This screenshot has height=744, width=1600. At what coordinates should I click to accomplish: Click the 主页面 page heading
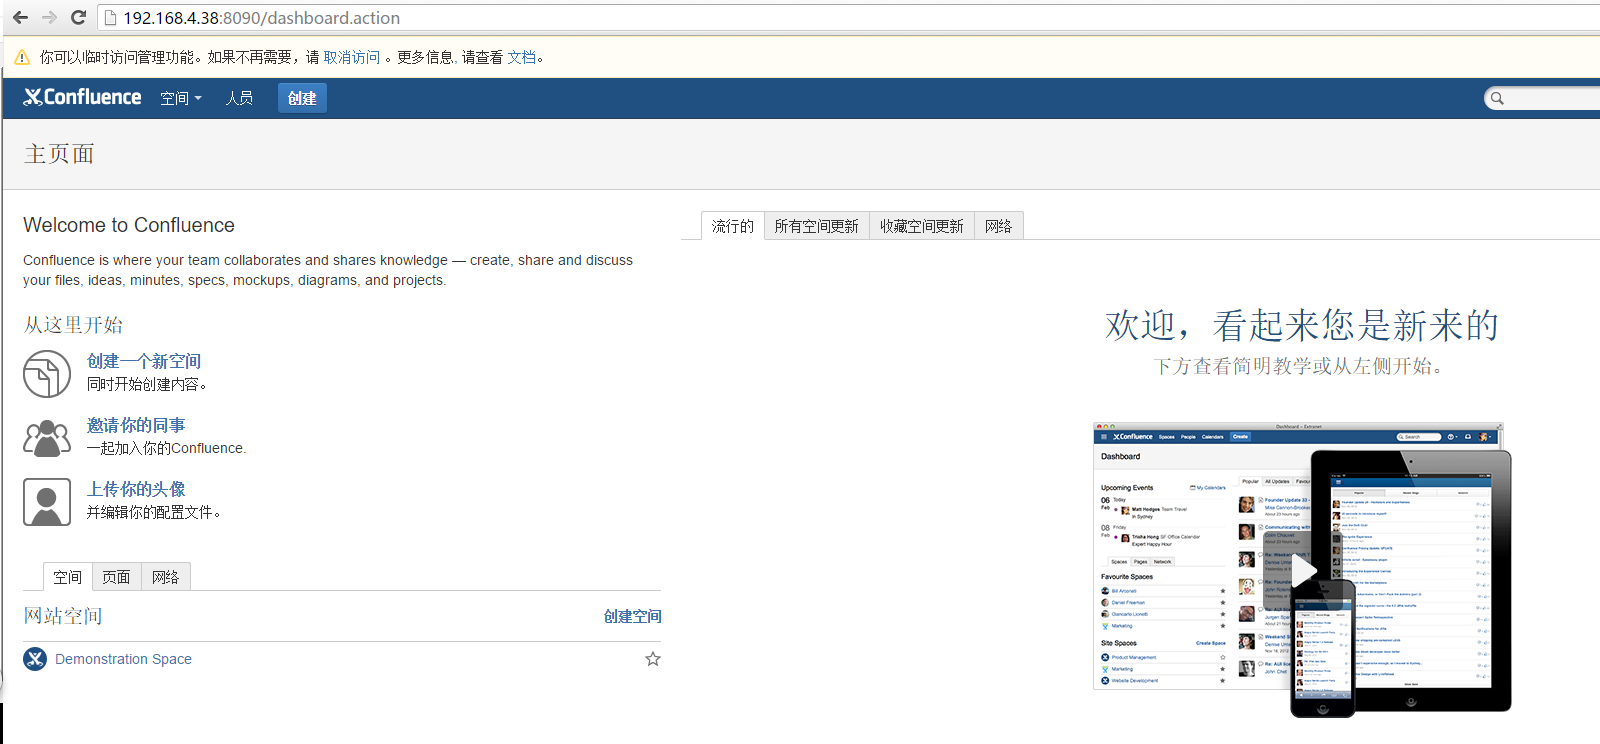[x=59, y=154]
